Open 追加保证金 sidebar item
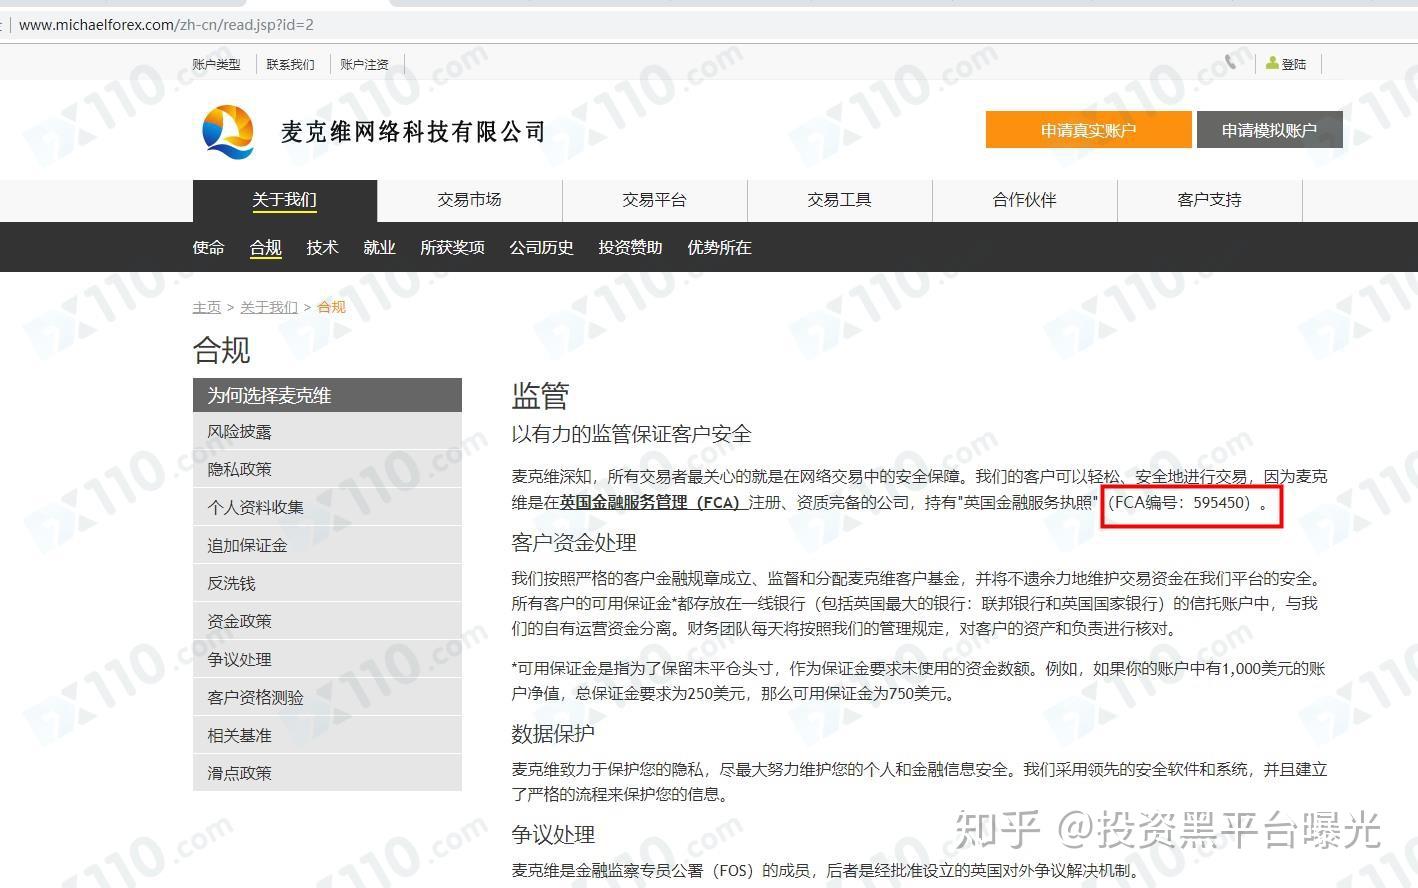Image resolution: width=1418 pixels, height=888 pixels. pos(327,545)
